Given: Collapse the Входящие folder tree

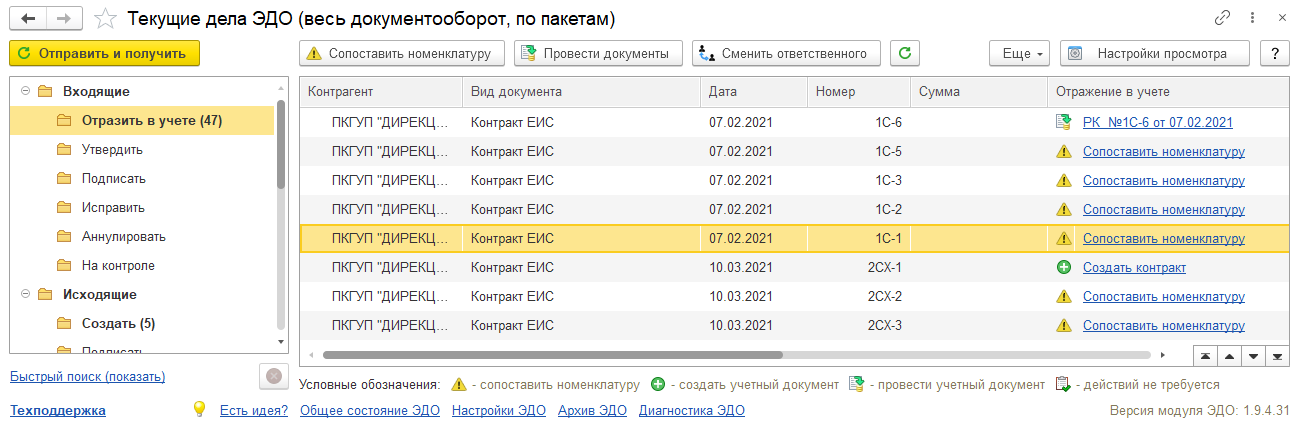Looking at the screenshot, I should pyautogui.click(x=25, y=92).
